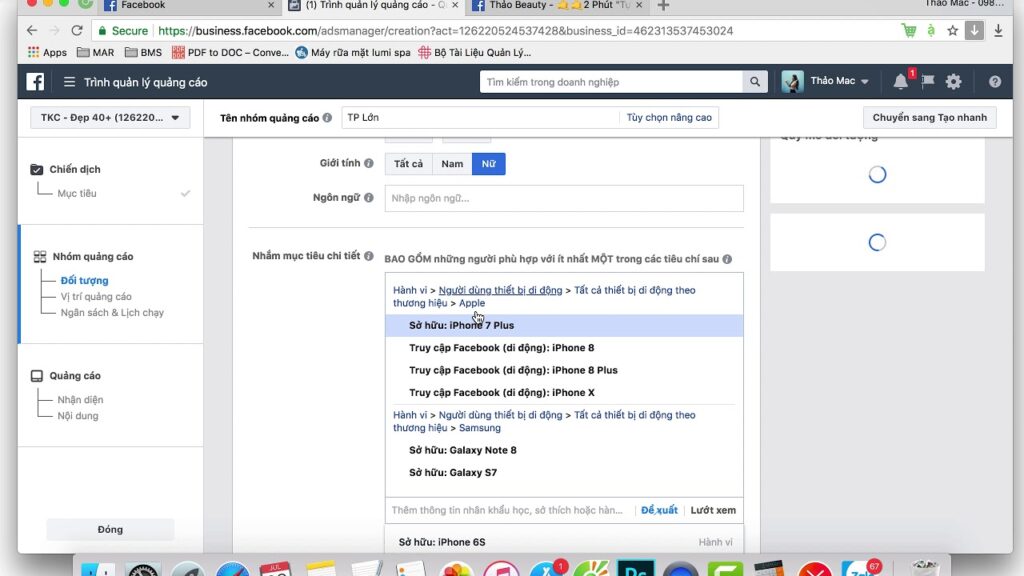Image resolution: width=1024 pixels, height=576 pixels.
Task: Click the shopping cart extension icon
Action: 908,31
